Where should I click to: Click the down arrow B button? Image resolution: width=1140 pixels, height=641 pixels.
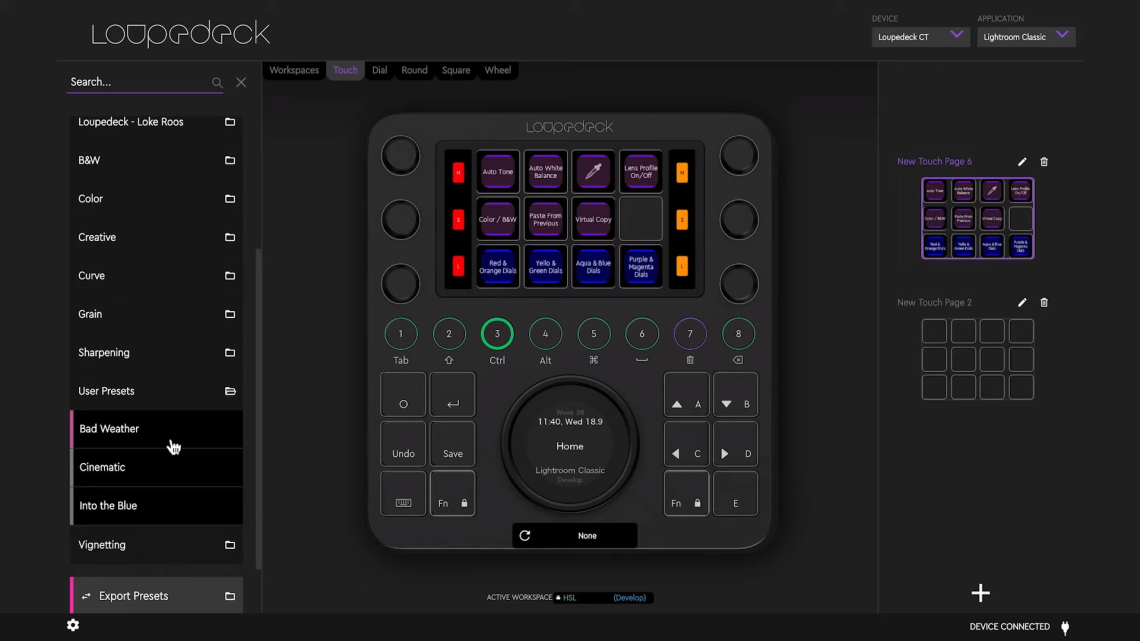[735, 395]
